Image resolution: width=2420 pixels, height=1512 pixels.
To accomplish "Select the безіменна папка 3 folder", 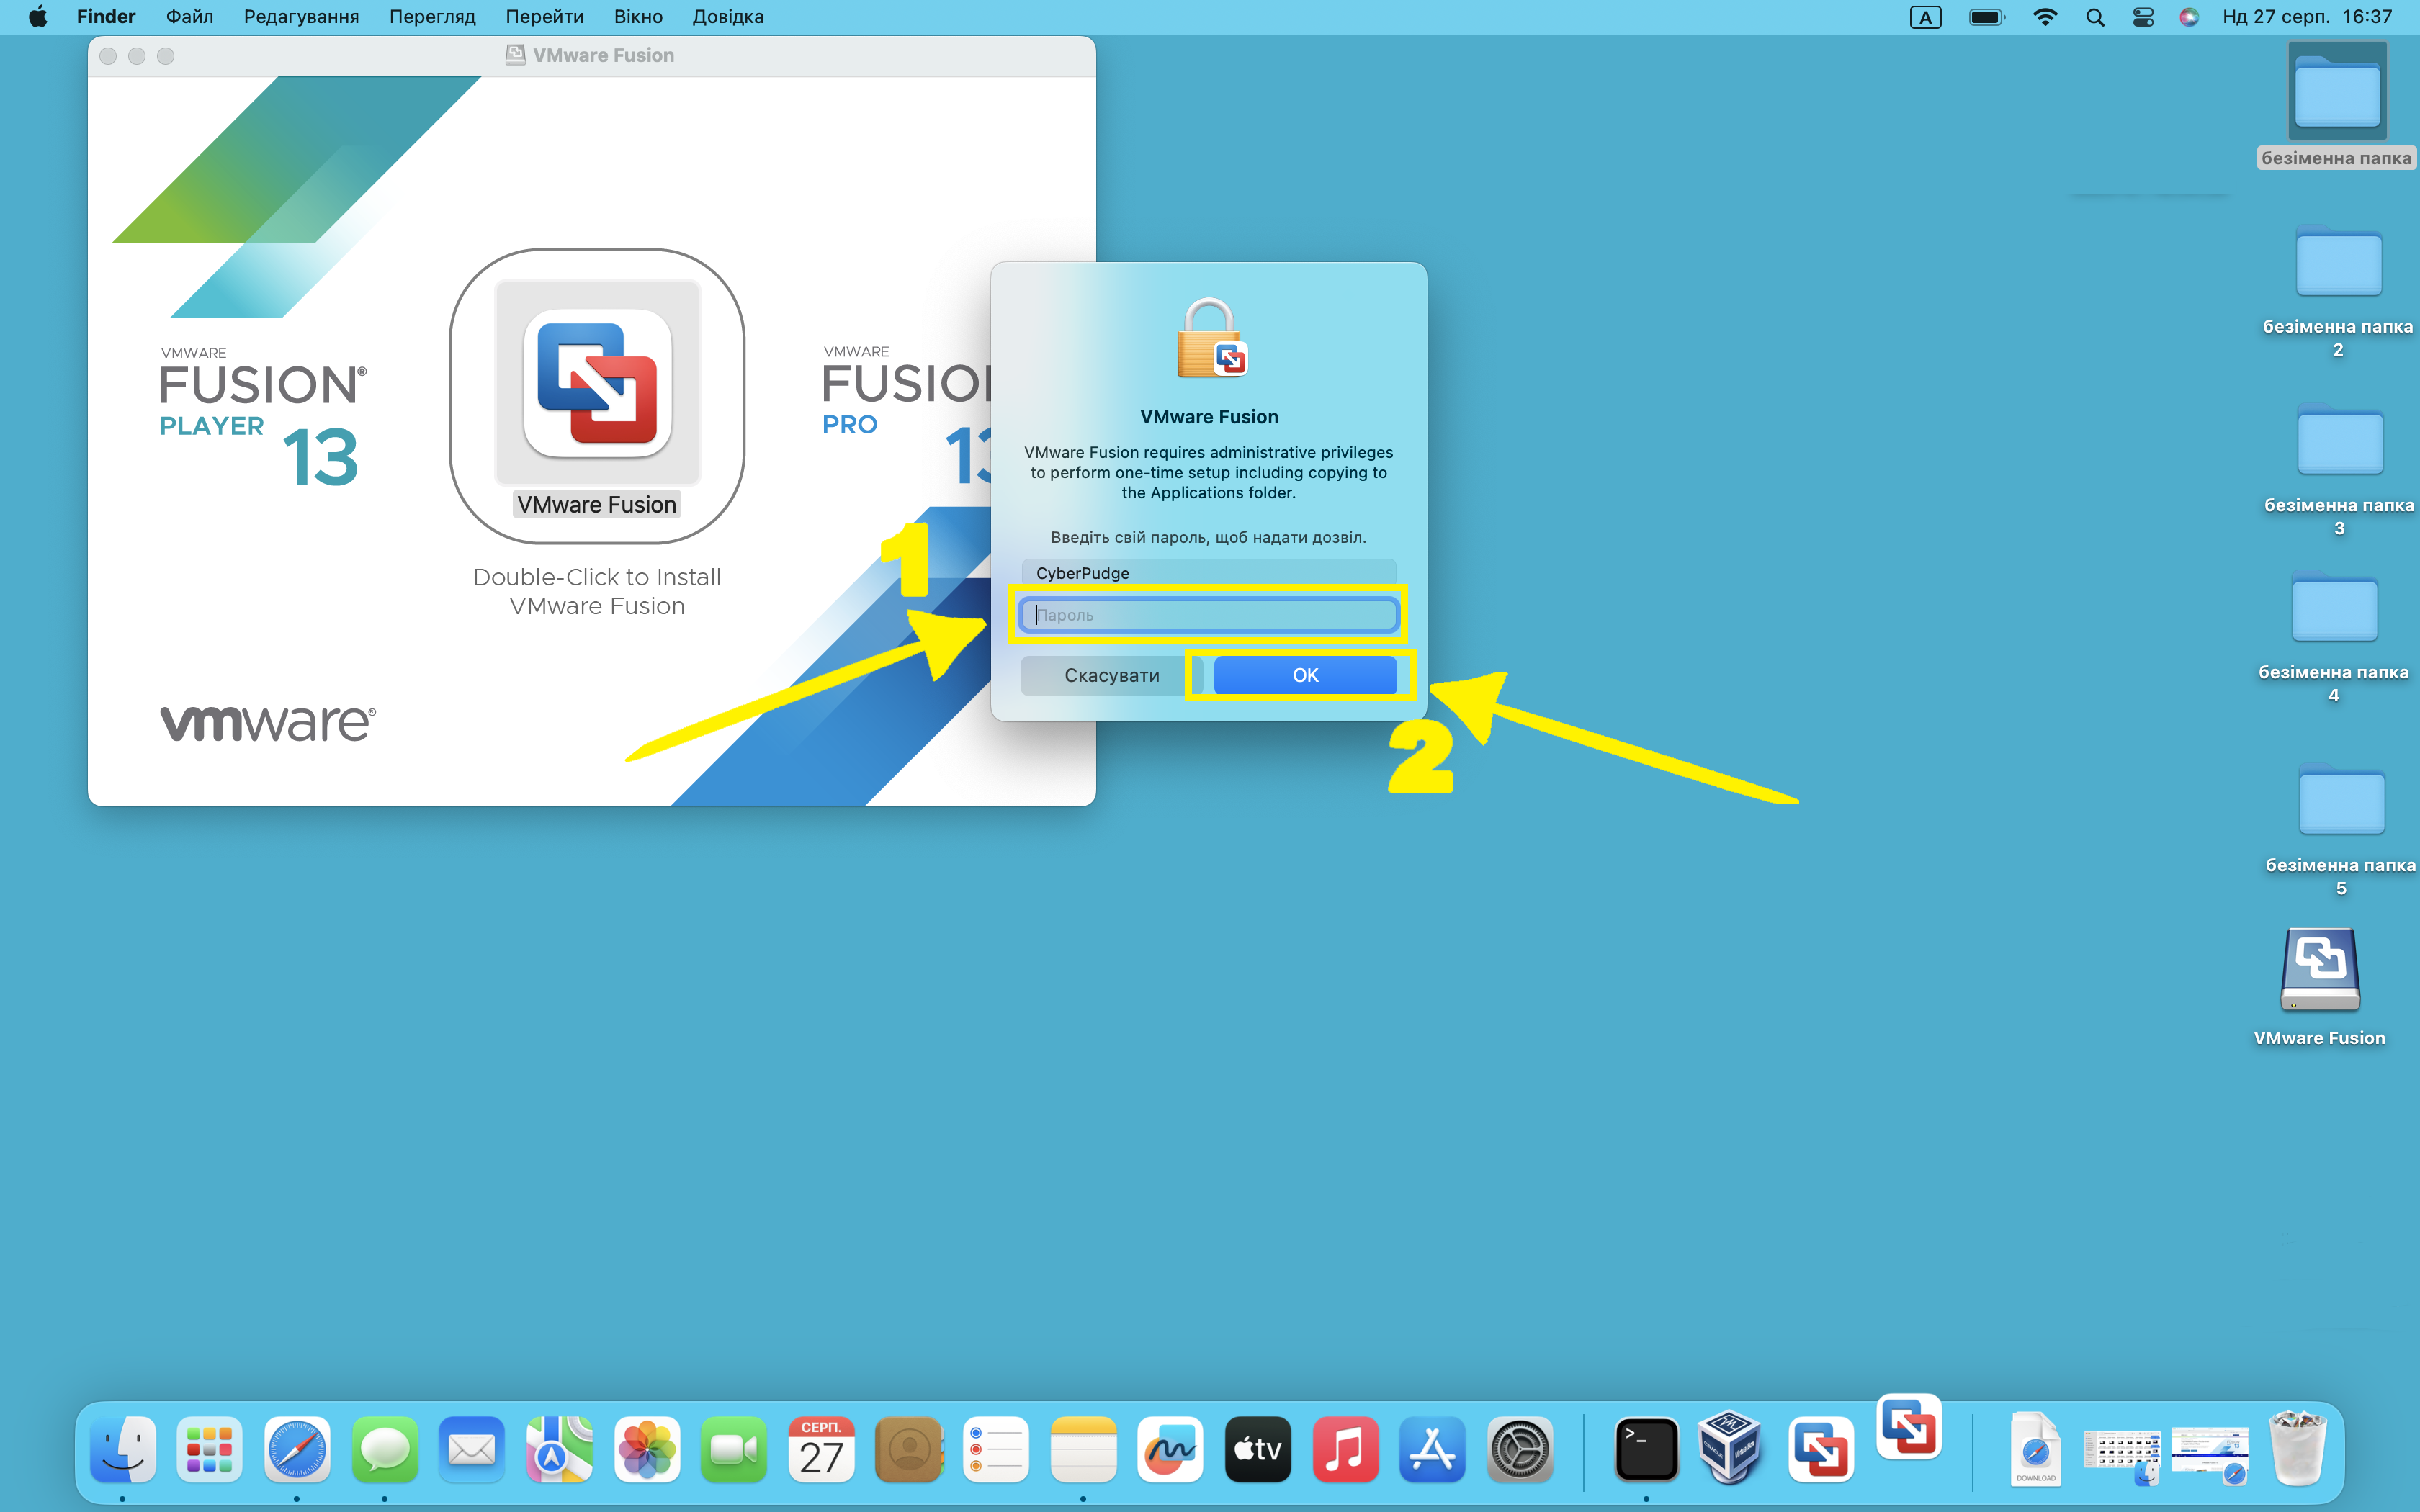I will pyautogui.click(x=2339, y=470).
